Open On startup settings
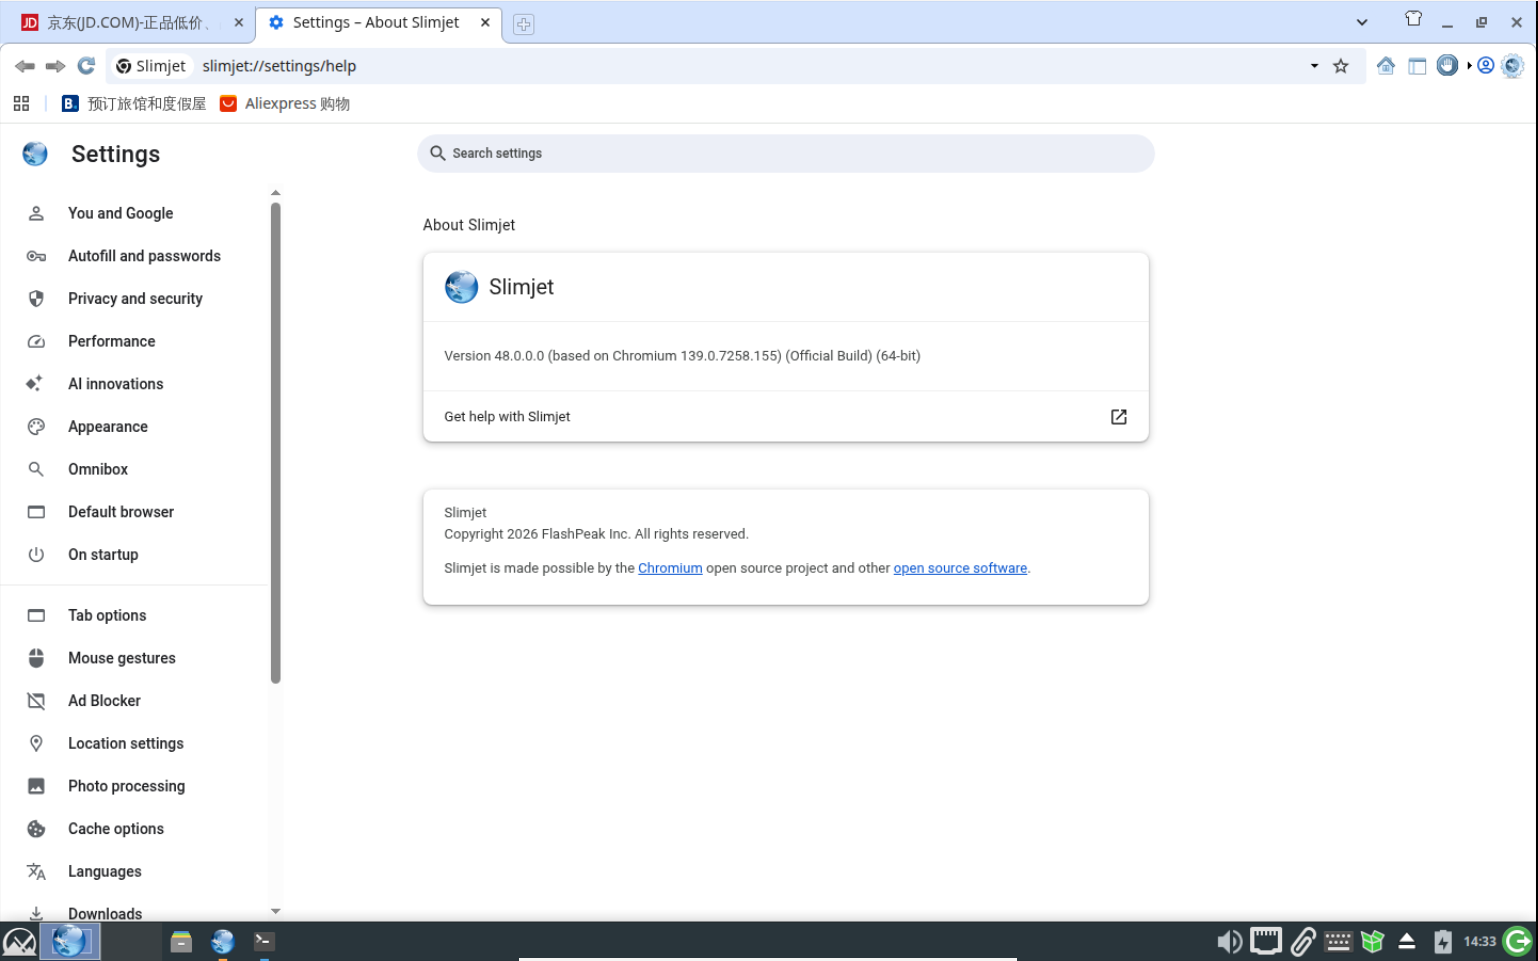The height and width of the screenshot is (961, 1538). click(103, 555)
